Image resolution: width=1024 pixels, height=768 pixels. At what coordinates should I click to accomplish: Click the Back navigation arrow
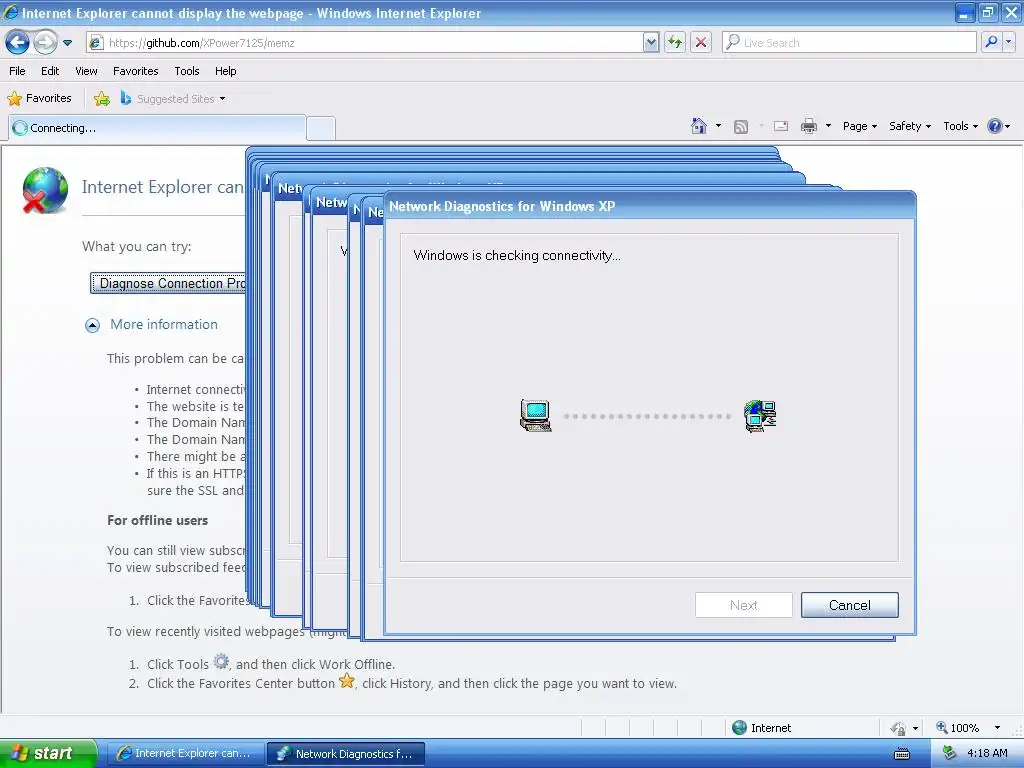tap(18, 43)
